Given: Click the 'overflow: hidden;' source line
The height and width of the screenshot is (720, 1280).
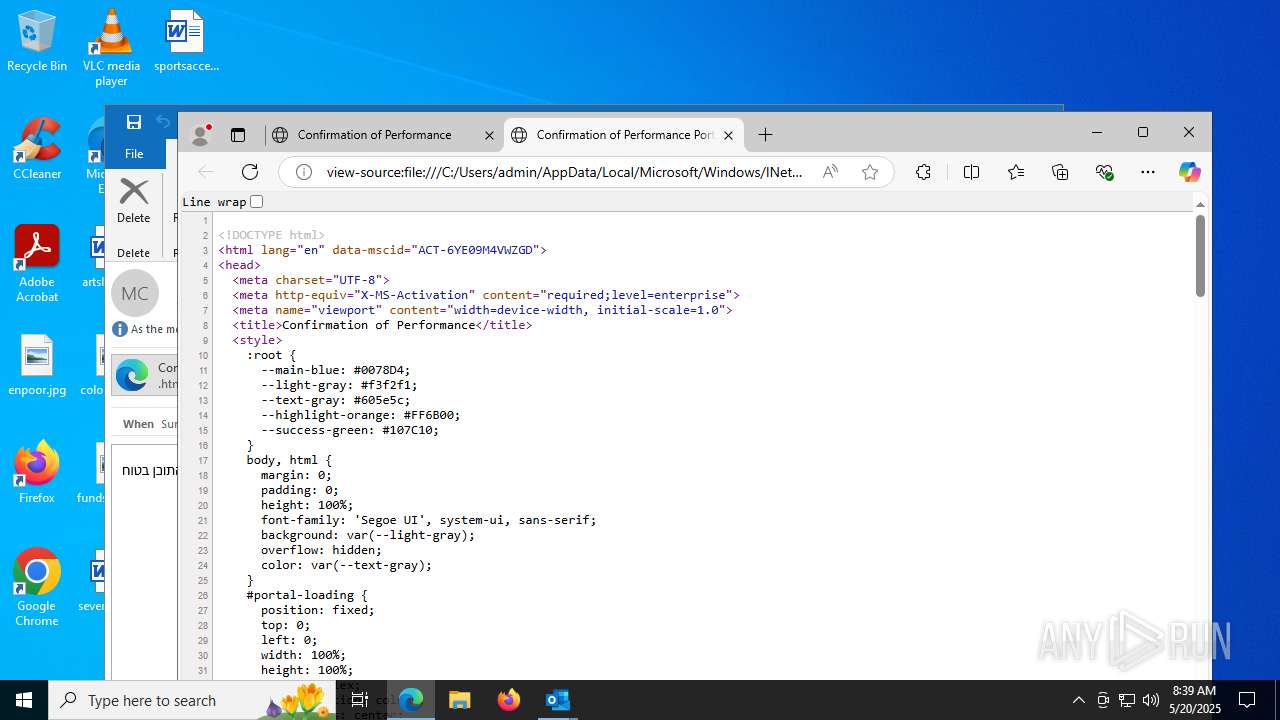Looking at the screenshot, I should coord(321,550).
